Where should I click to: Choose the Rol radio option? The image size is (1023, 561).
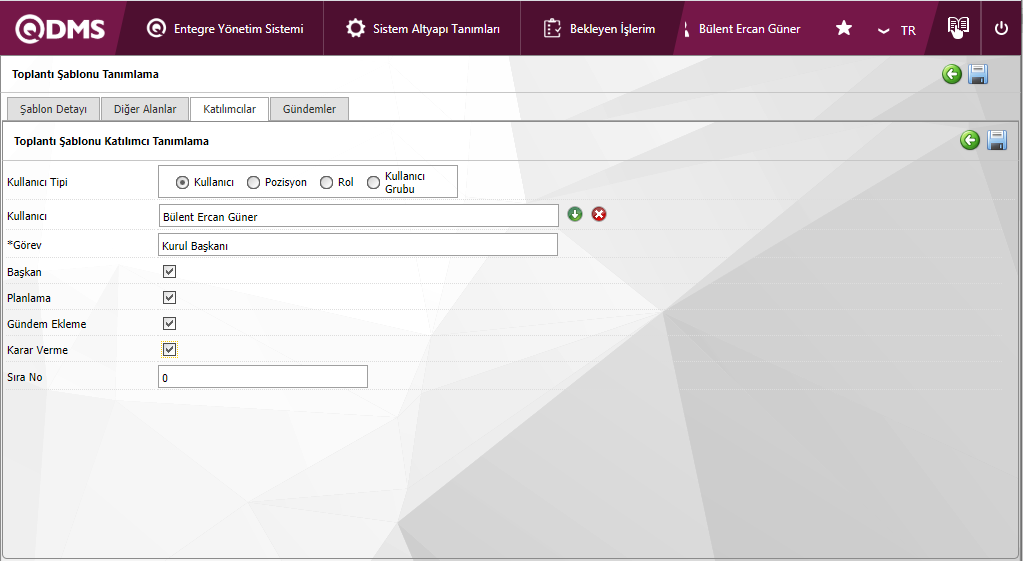(327, 183)
